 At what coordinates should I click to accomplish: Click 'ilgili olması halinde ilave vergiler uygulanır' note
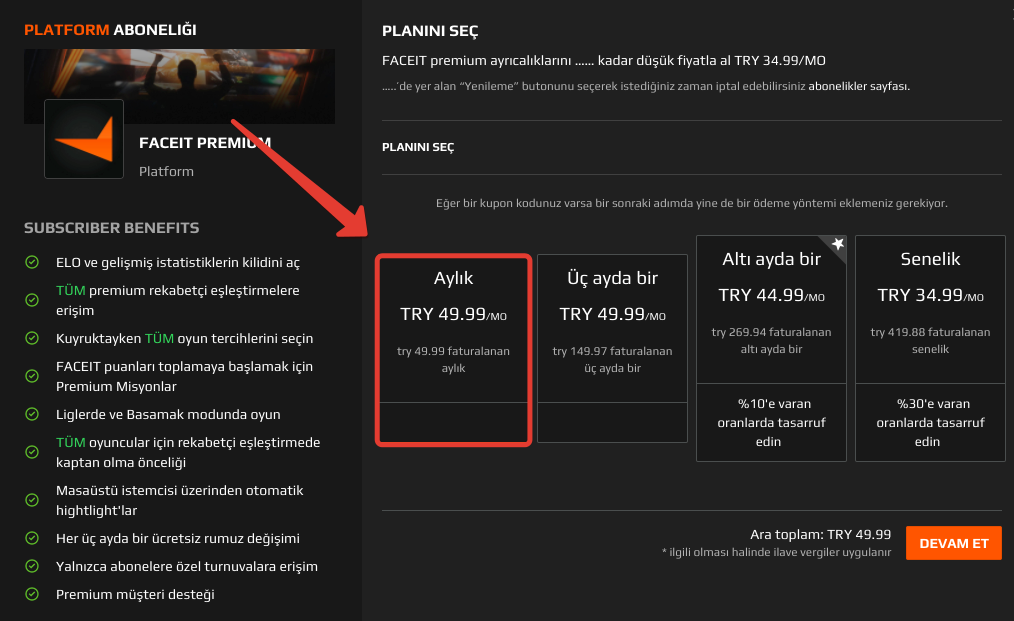coord(777,552)
